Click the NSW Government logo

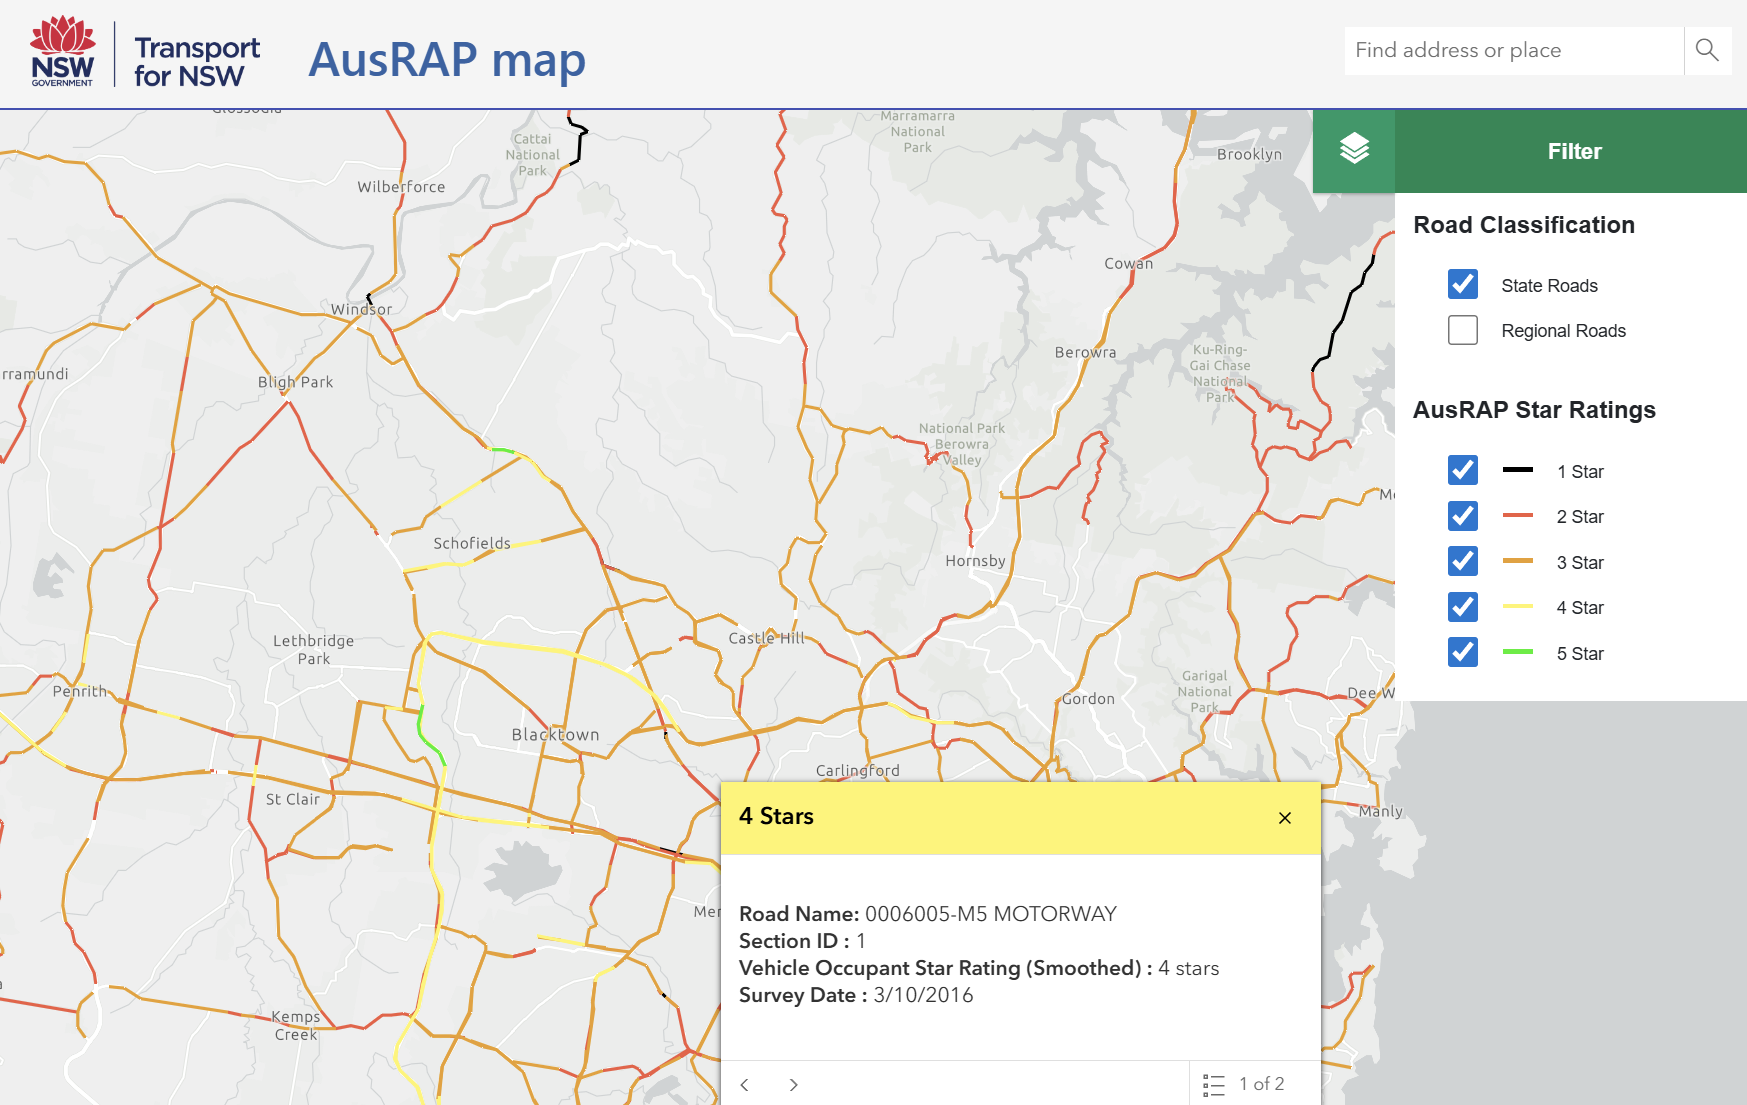[x=62, y=52]
